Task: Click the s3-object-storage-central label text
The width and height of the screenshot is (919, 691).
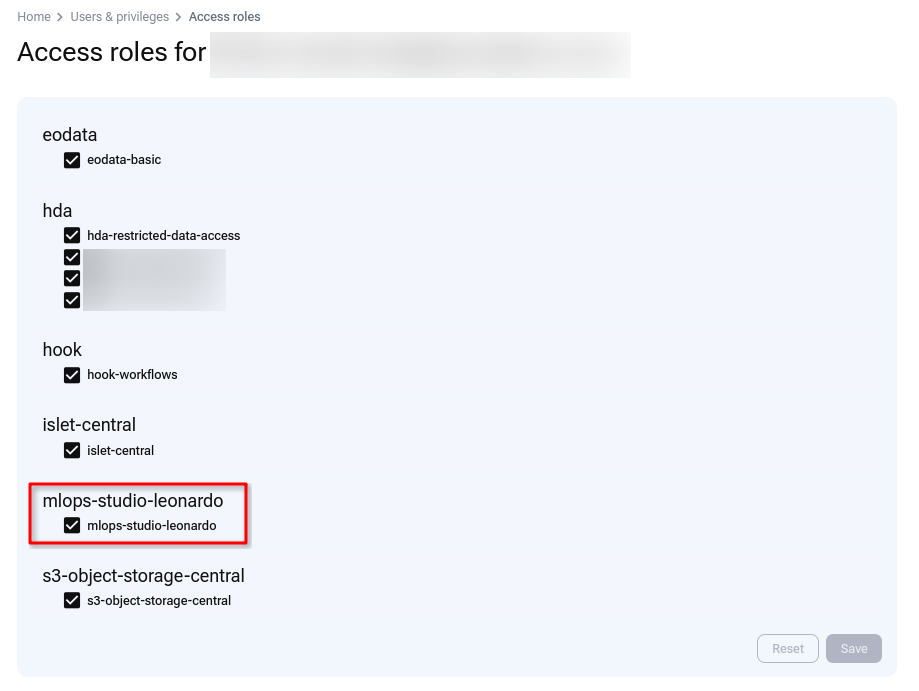Action: click(x=159, y=601)
